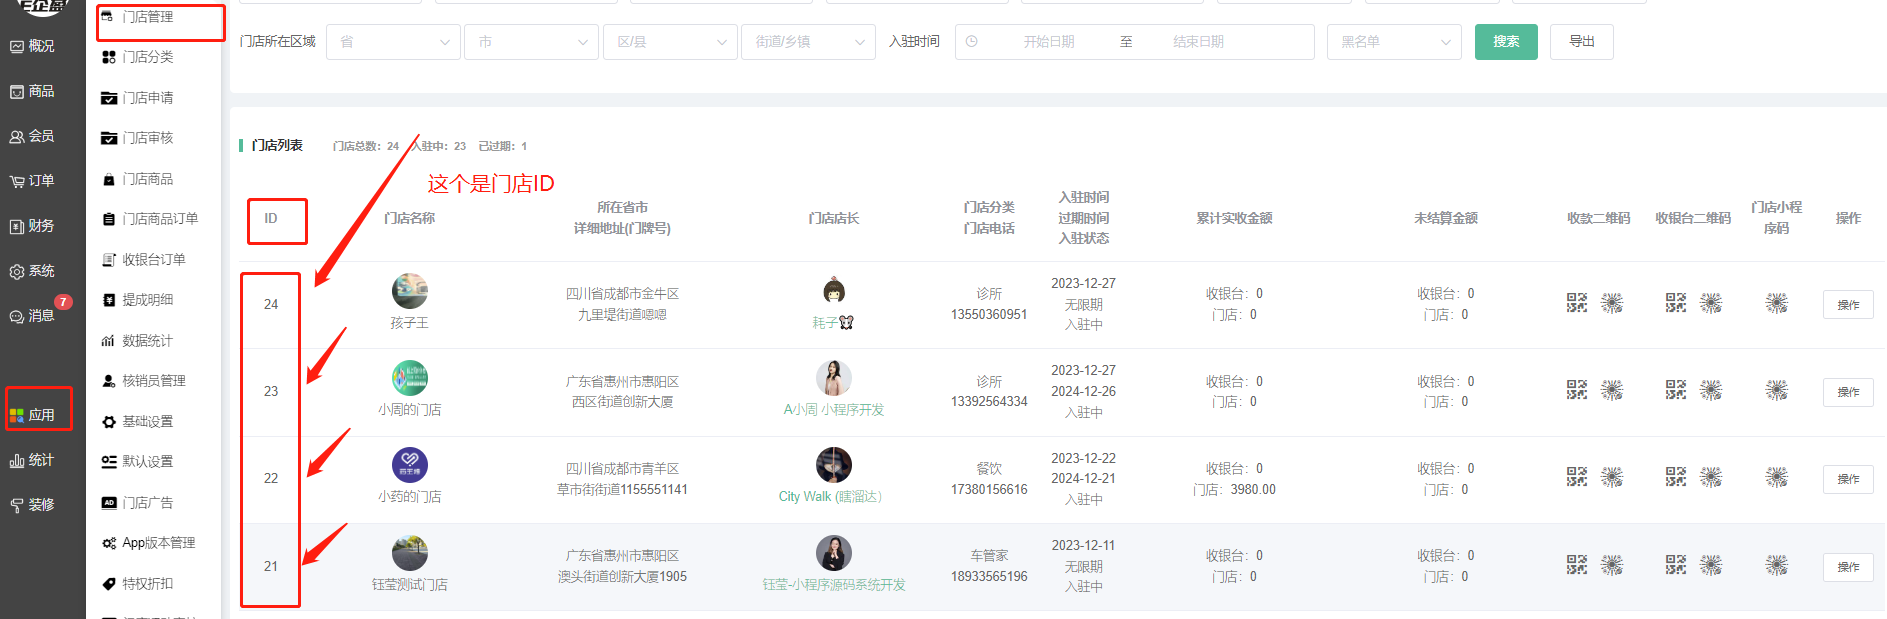This screenshot has width=1887, height=619.
Task: Open the 核销员管理 menu item
Action: [153, 381]
